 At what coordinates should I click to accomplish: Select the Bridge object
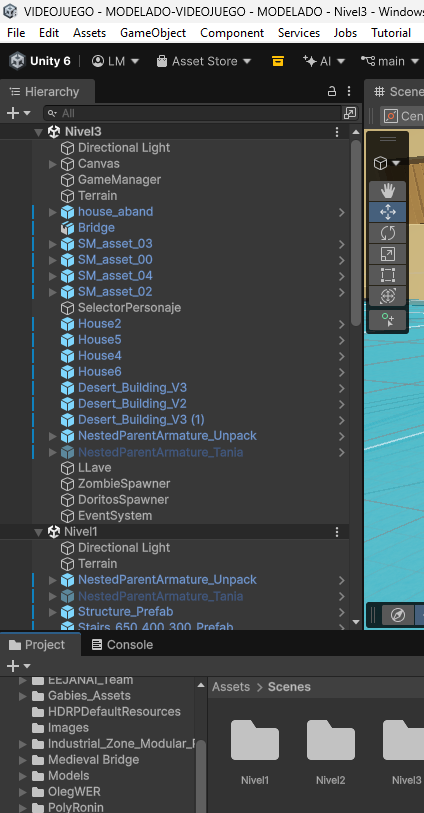click(96, 228)
